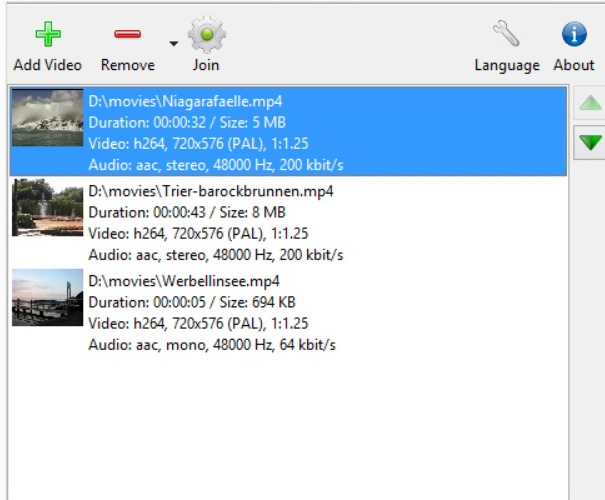Move selected video down with green arrow

point(590,142)
